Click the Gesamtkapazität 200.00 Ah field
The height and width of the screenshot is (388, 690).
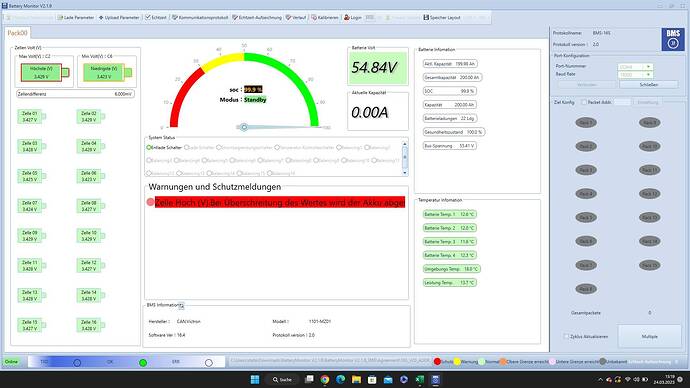pyautogui.click(x=452, y=77)
